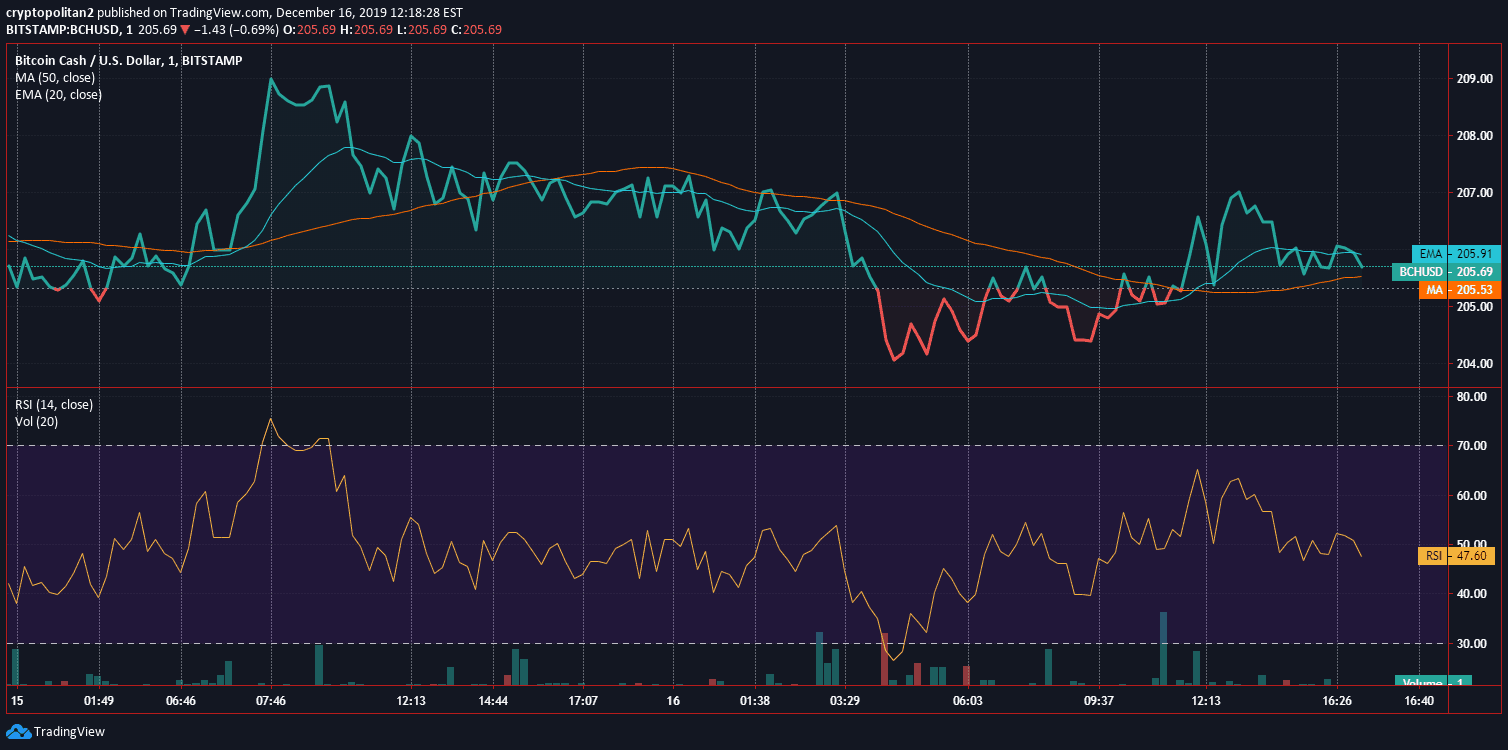
Task: Click the 204.00 price axis label
Action: (1475, 364)
